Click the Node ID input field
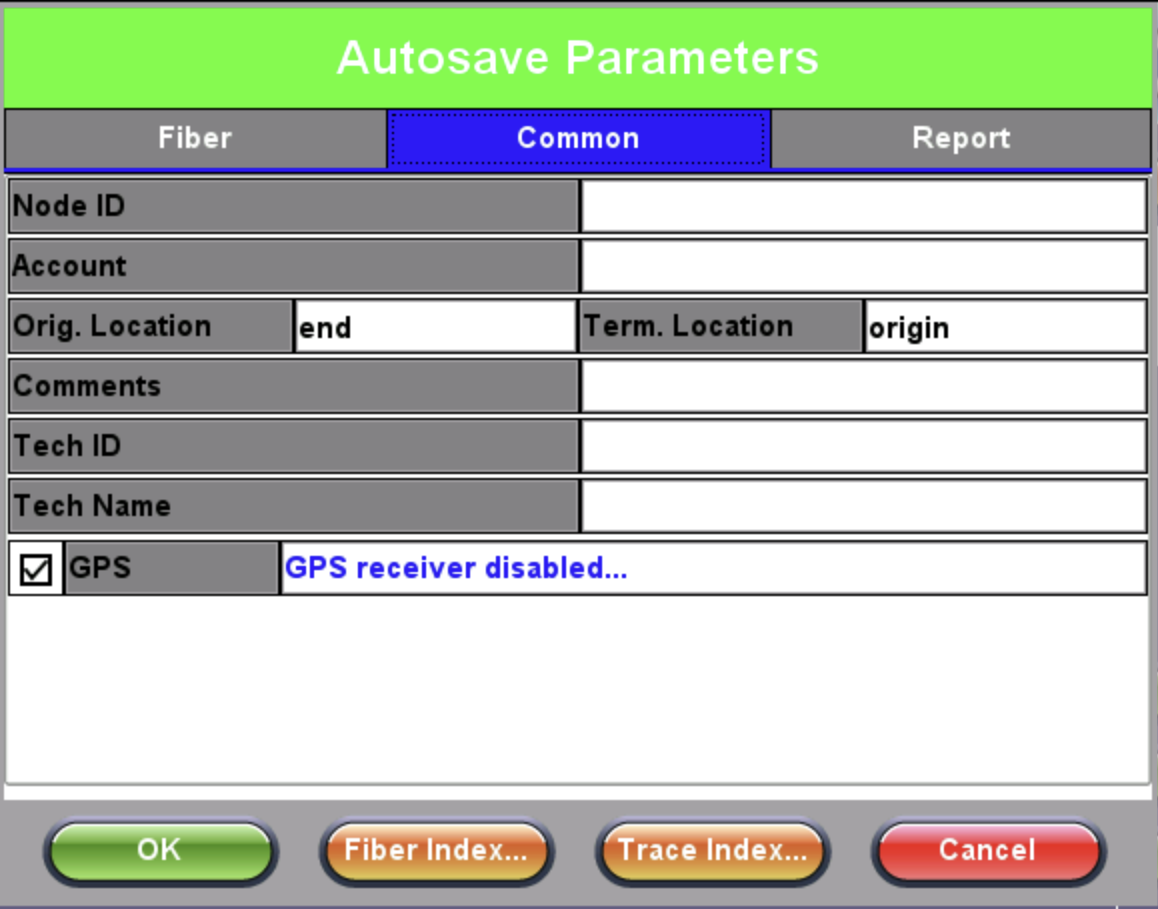The width and height of the screenshot is (1158, 909). point(863,206)
